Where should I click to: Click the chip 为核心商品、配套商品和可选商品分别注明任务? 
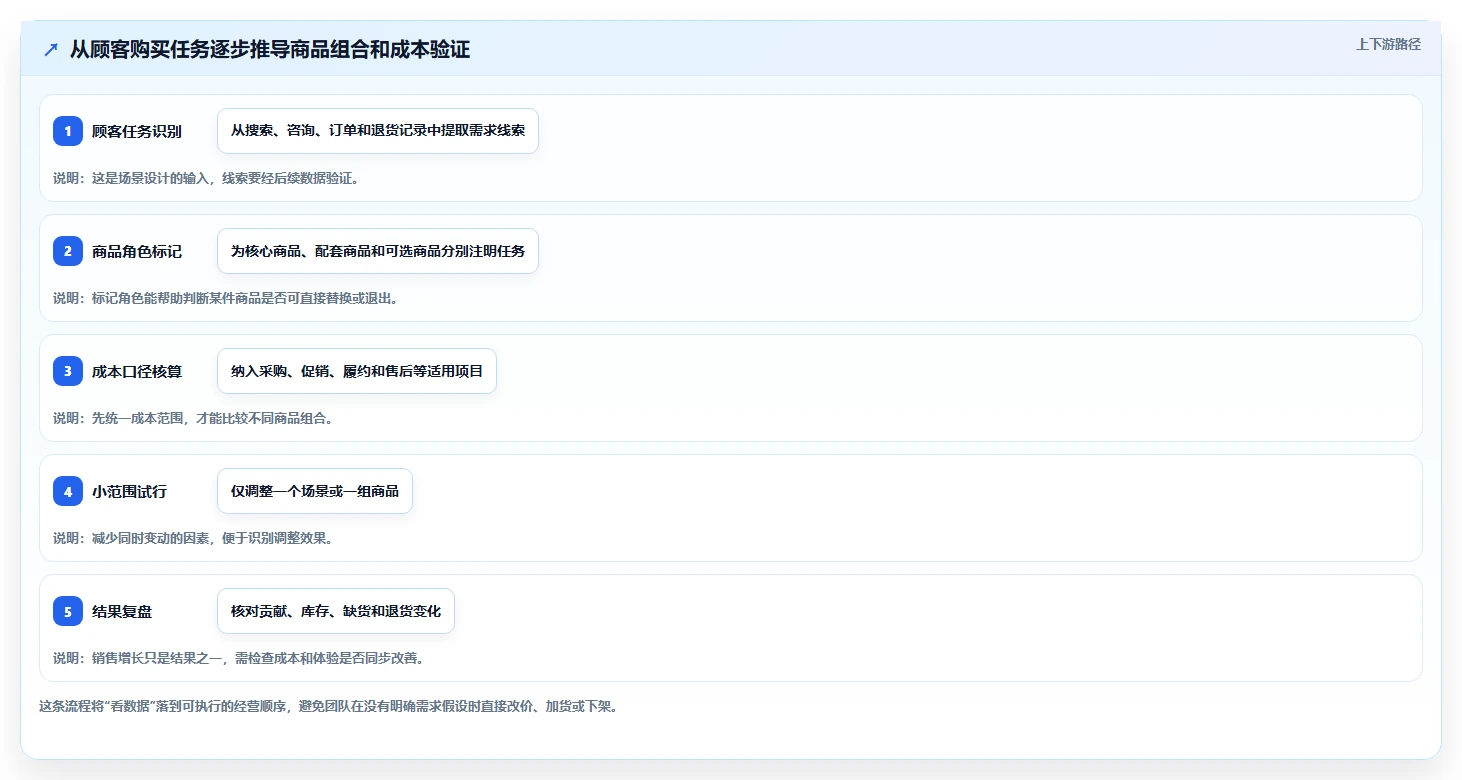pyautogui.click(x=378, y=251)
